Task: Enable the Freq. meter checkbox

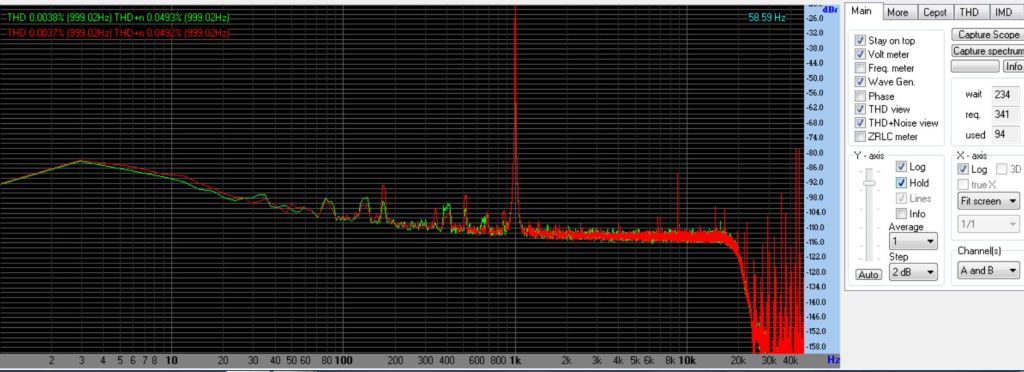Action: point(860,68)
